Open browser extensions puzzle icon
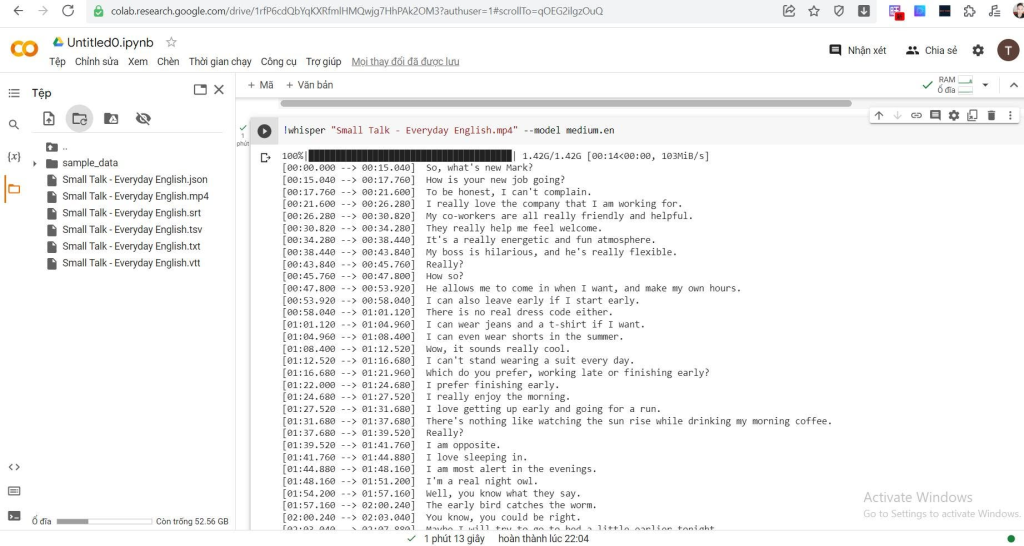Screen dimensions: 1024x546 [x=970, y=10]
